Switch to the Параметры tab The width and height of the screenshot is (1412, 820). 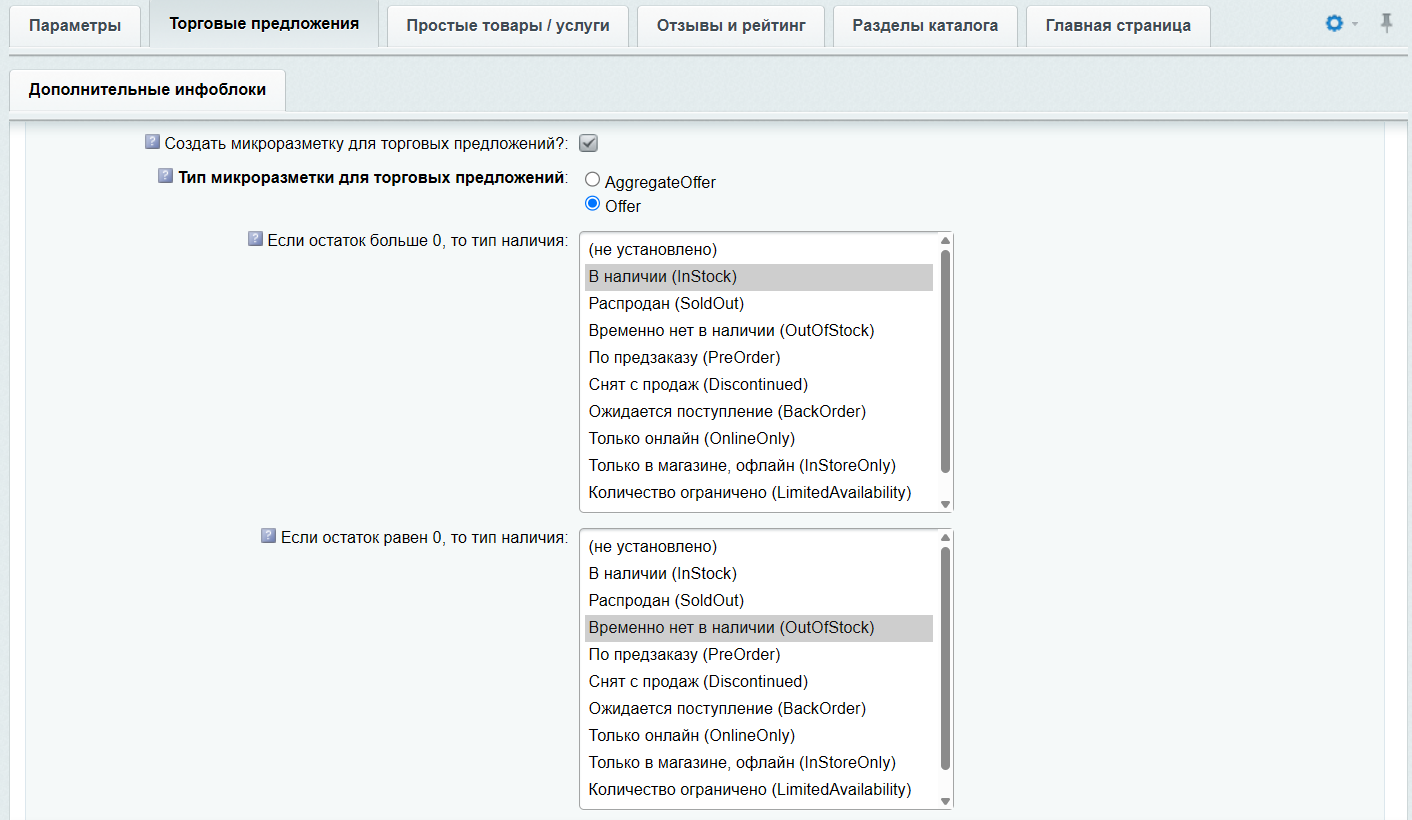[75, 25]
